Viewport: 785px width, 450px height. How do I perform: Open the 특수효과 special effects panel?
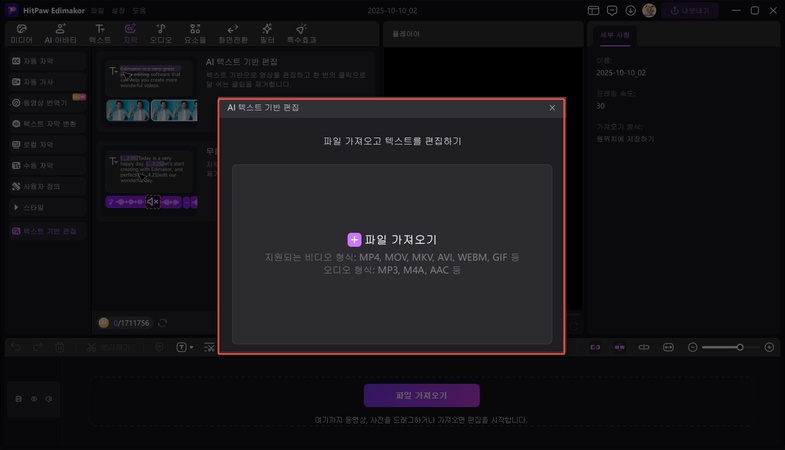302,34
